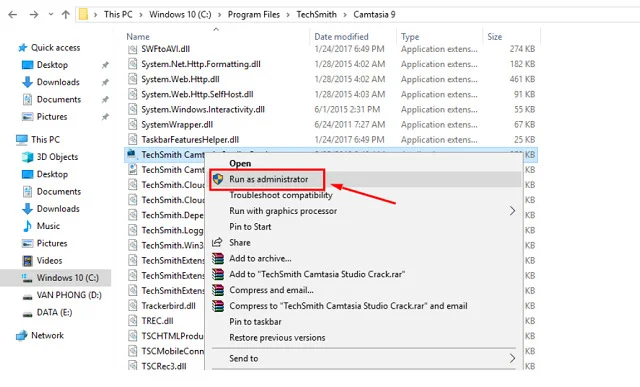Viewport: 640px width, 387px height.
Task: Expand the Send to submenu arrow
Action: pos(512,358)
